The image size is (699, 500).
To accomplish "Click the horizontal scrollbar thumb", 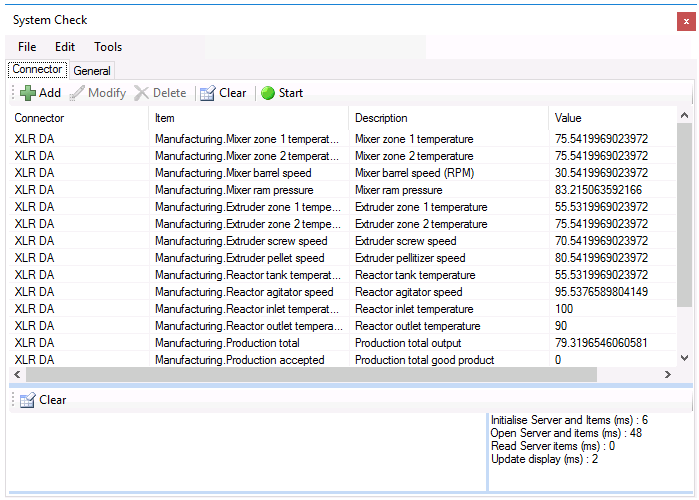I will point(311,374).
